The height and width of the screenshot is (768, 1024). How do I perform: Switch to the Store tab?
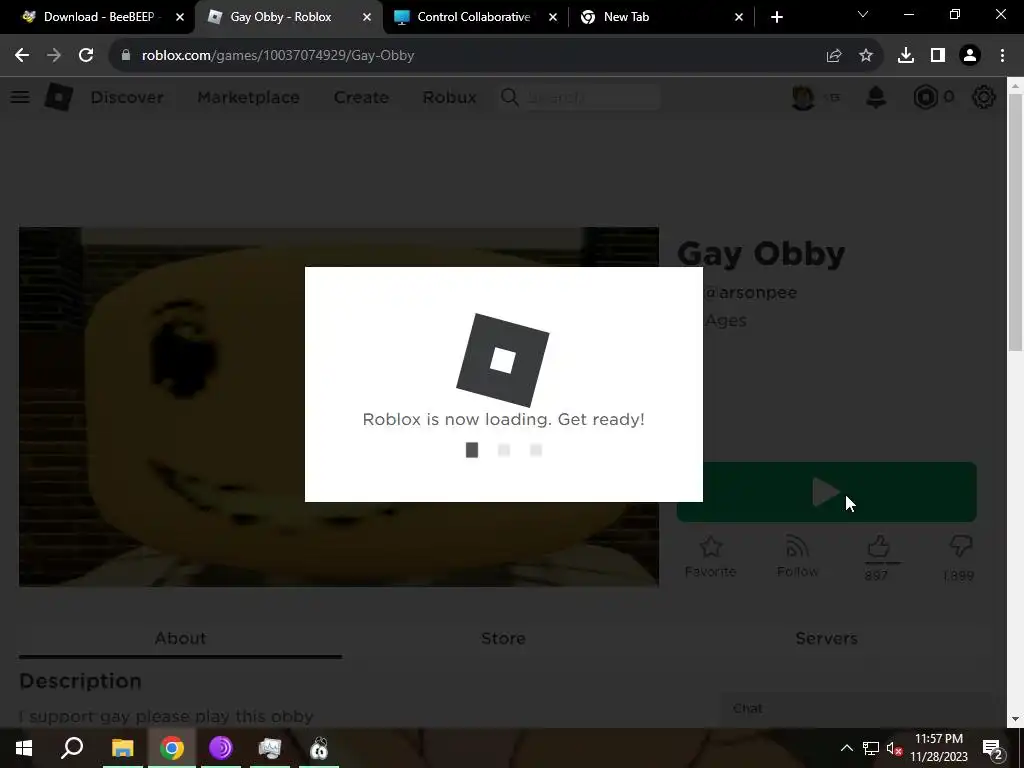504,638
